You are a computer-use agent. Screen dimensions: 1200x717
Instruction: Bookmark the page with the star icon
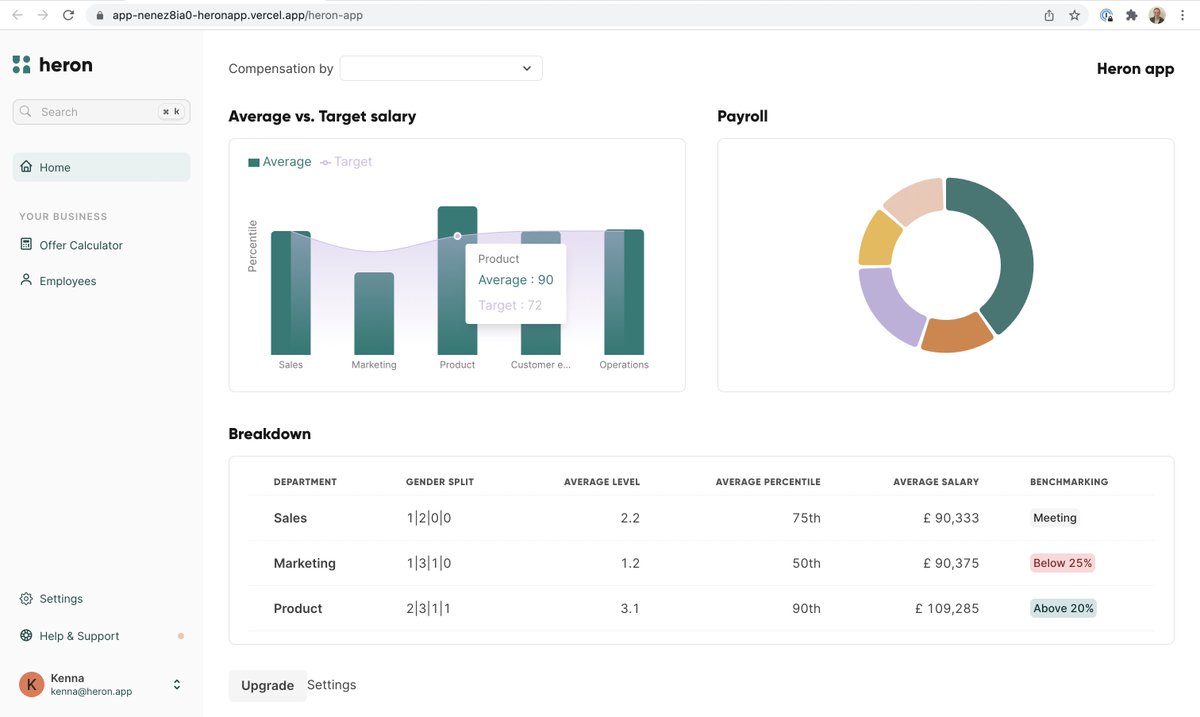1074,15
